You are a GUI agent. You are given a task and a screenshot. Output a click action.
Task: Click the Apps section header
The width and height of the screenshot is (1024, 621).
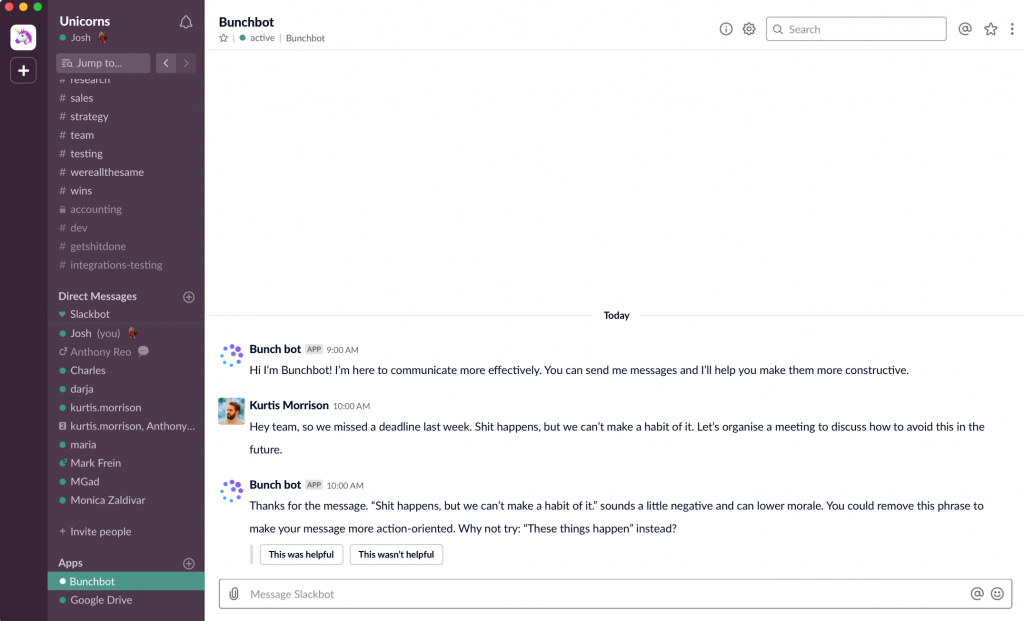pos(71,563)
